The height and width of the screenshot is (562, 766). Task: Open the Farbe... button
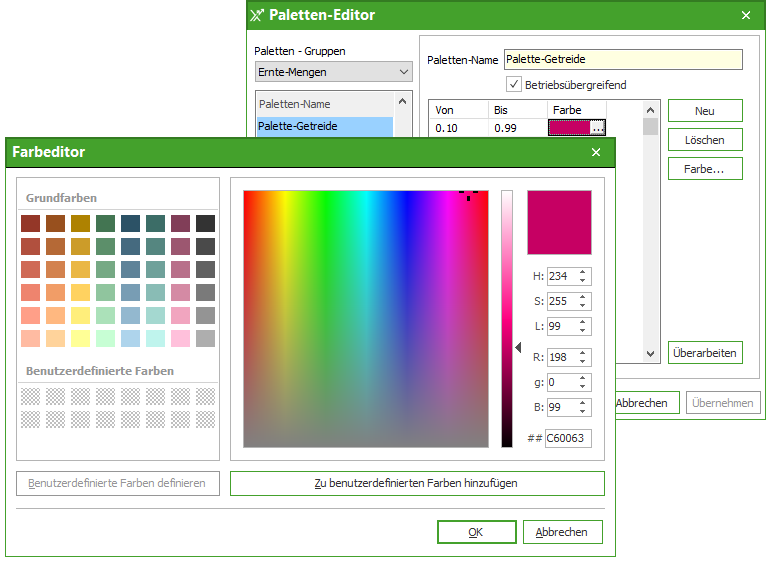(704, 169)
